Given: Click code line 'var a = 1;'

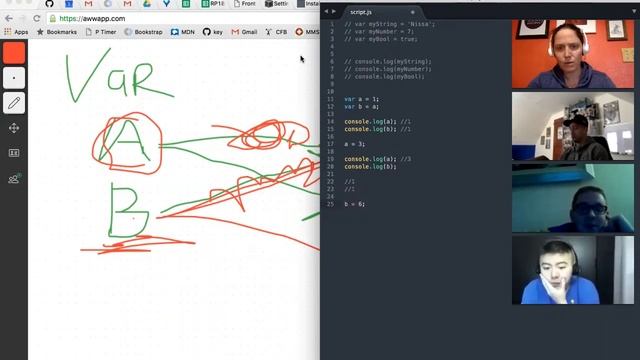Looking at the screenshot, I should pos(361,99).
